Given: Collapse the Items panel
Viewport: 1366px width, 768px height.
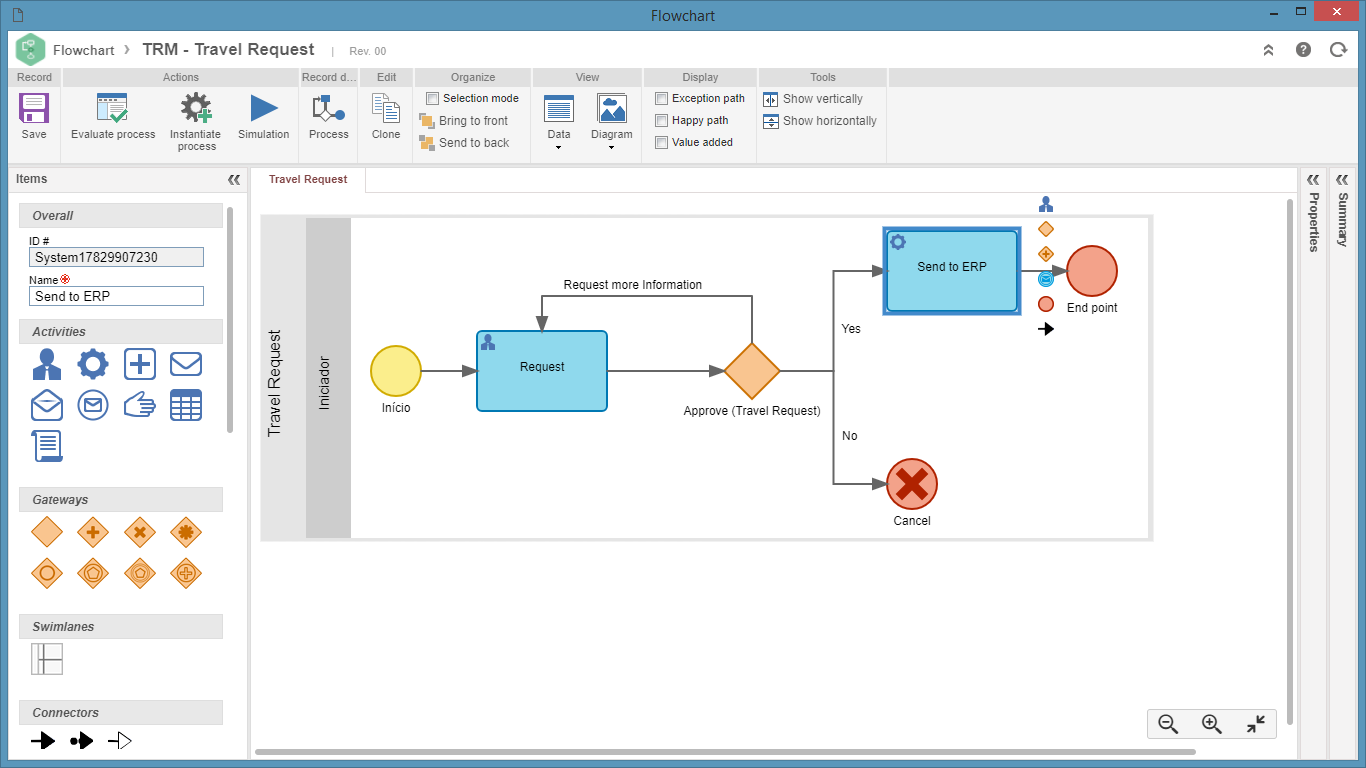Looking at the screenshot, I should pyautogui.click(x=234, y=180).
